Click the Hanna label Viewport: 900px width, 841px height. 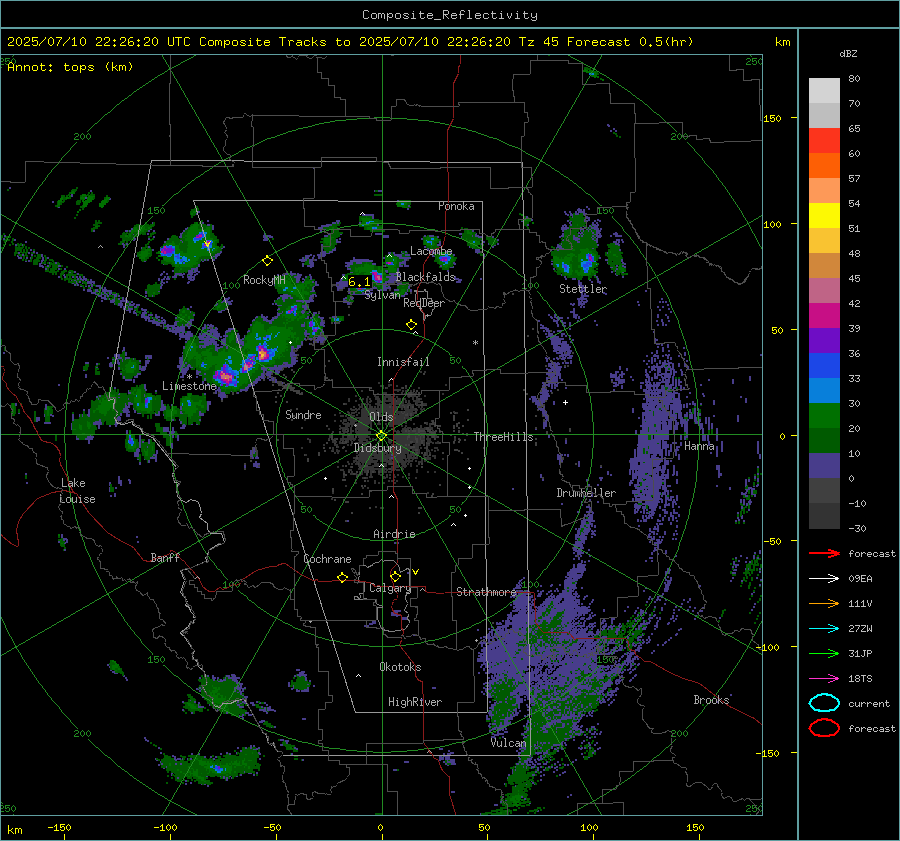tap(699, 446)
